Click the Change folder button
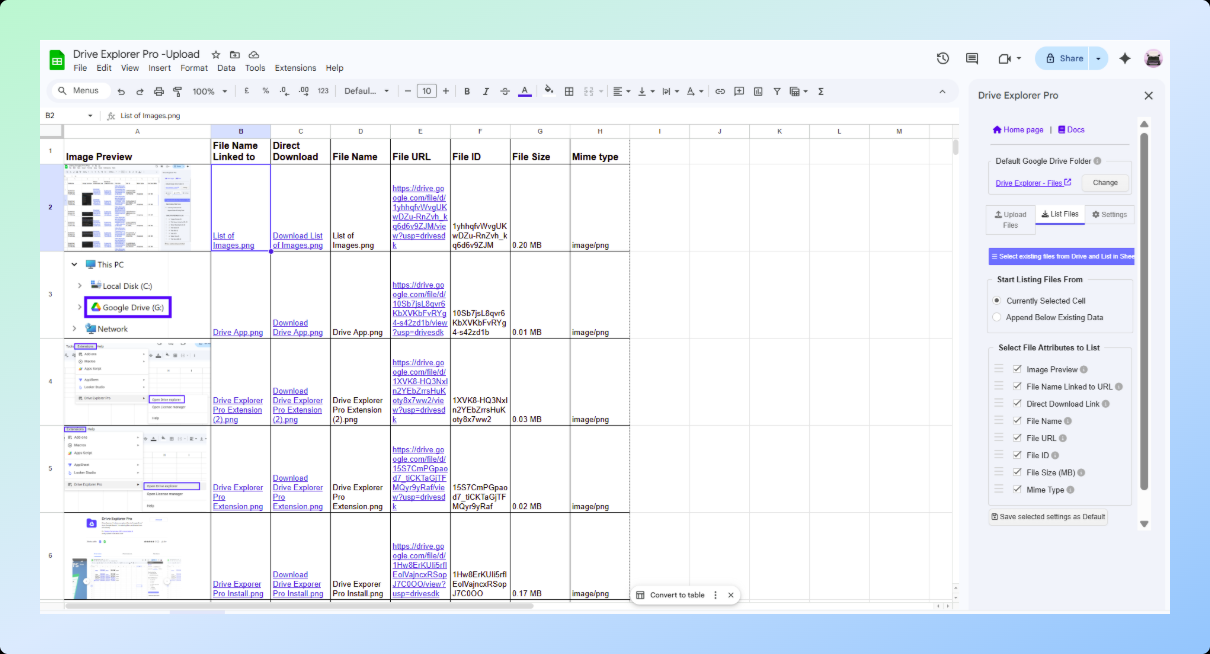The image size is (1210, 654). tap(1105, 183)
